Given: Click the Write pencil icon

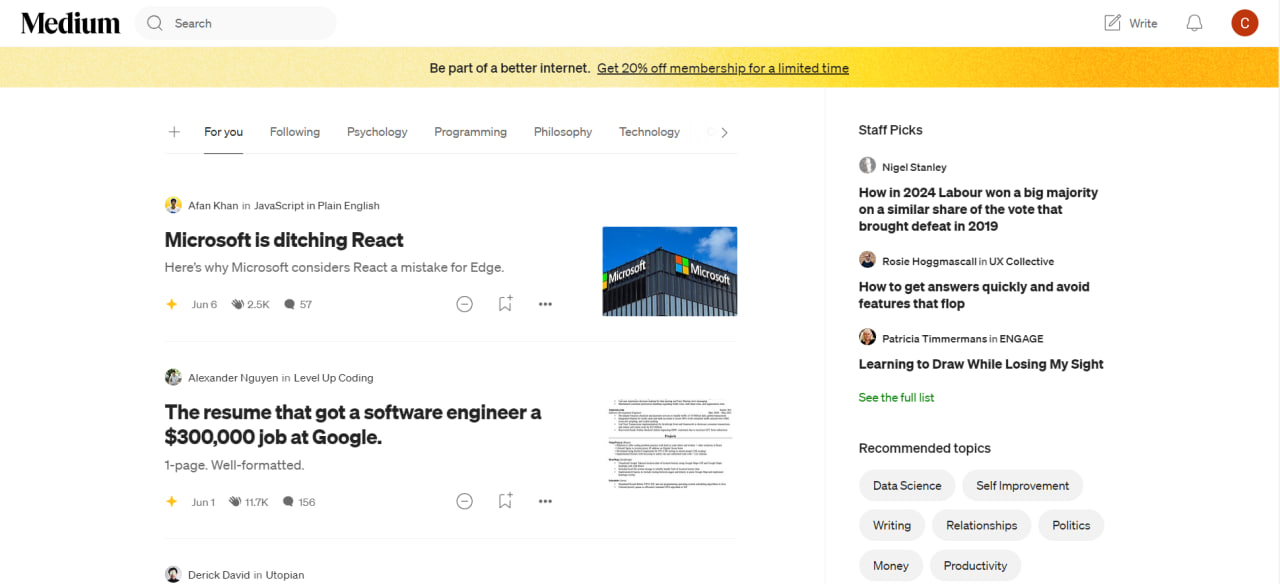Looking at the screenshot, I should pos(1112,23).
